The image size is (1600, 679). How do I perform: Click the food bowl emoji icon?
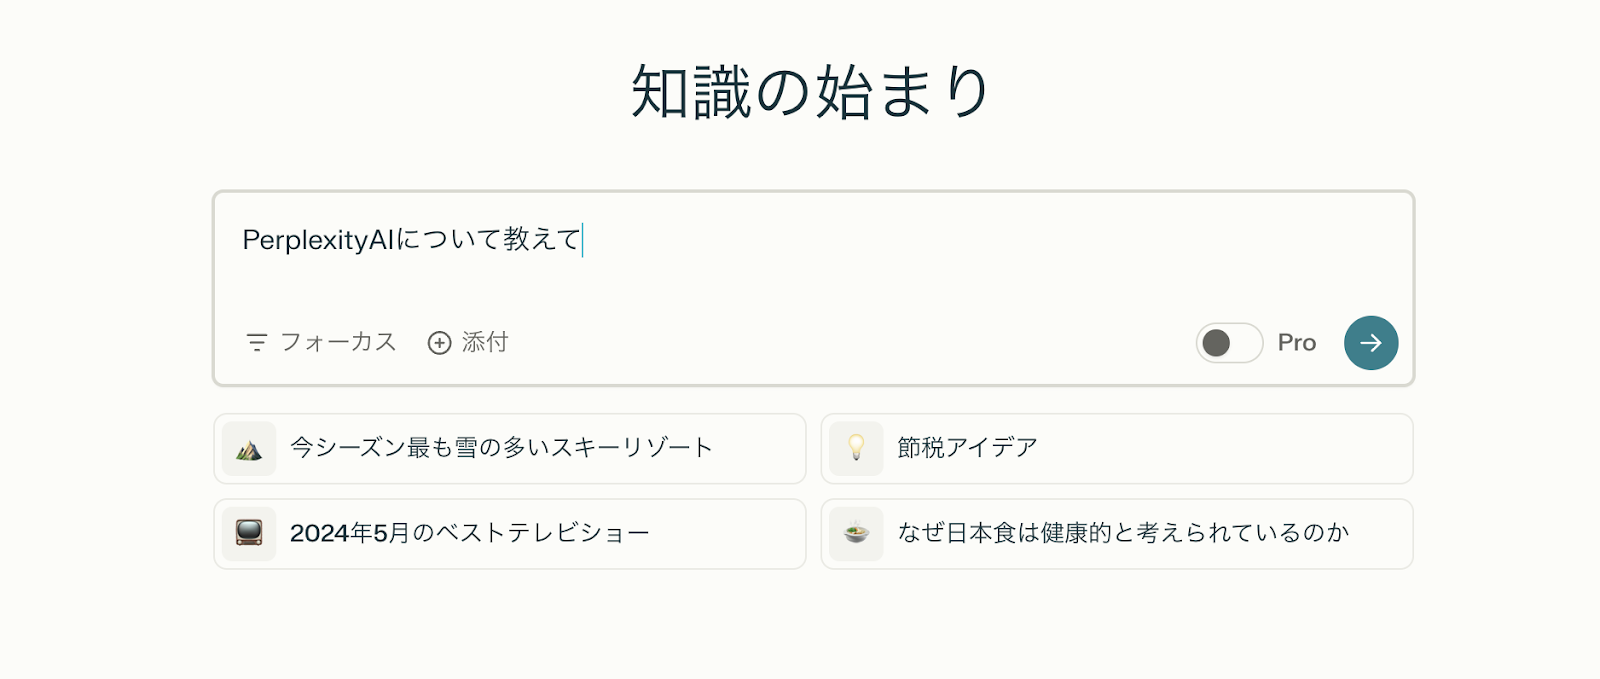pos(856,534)
